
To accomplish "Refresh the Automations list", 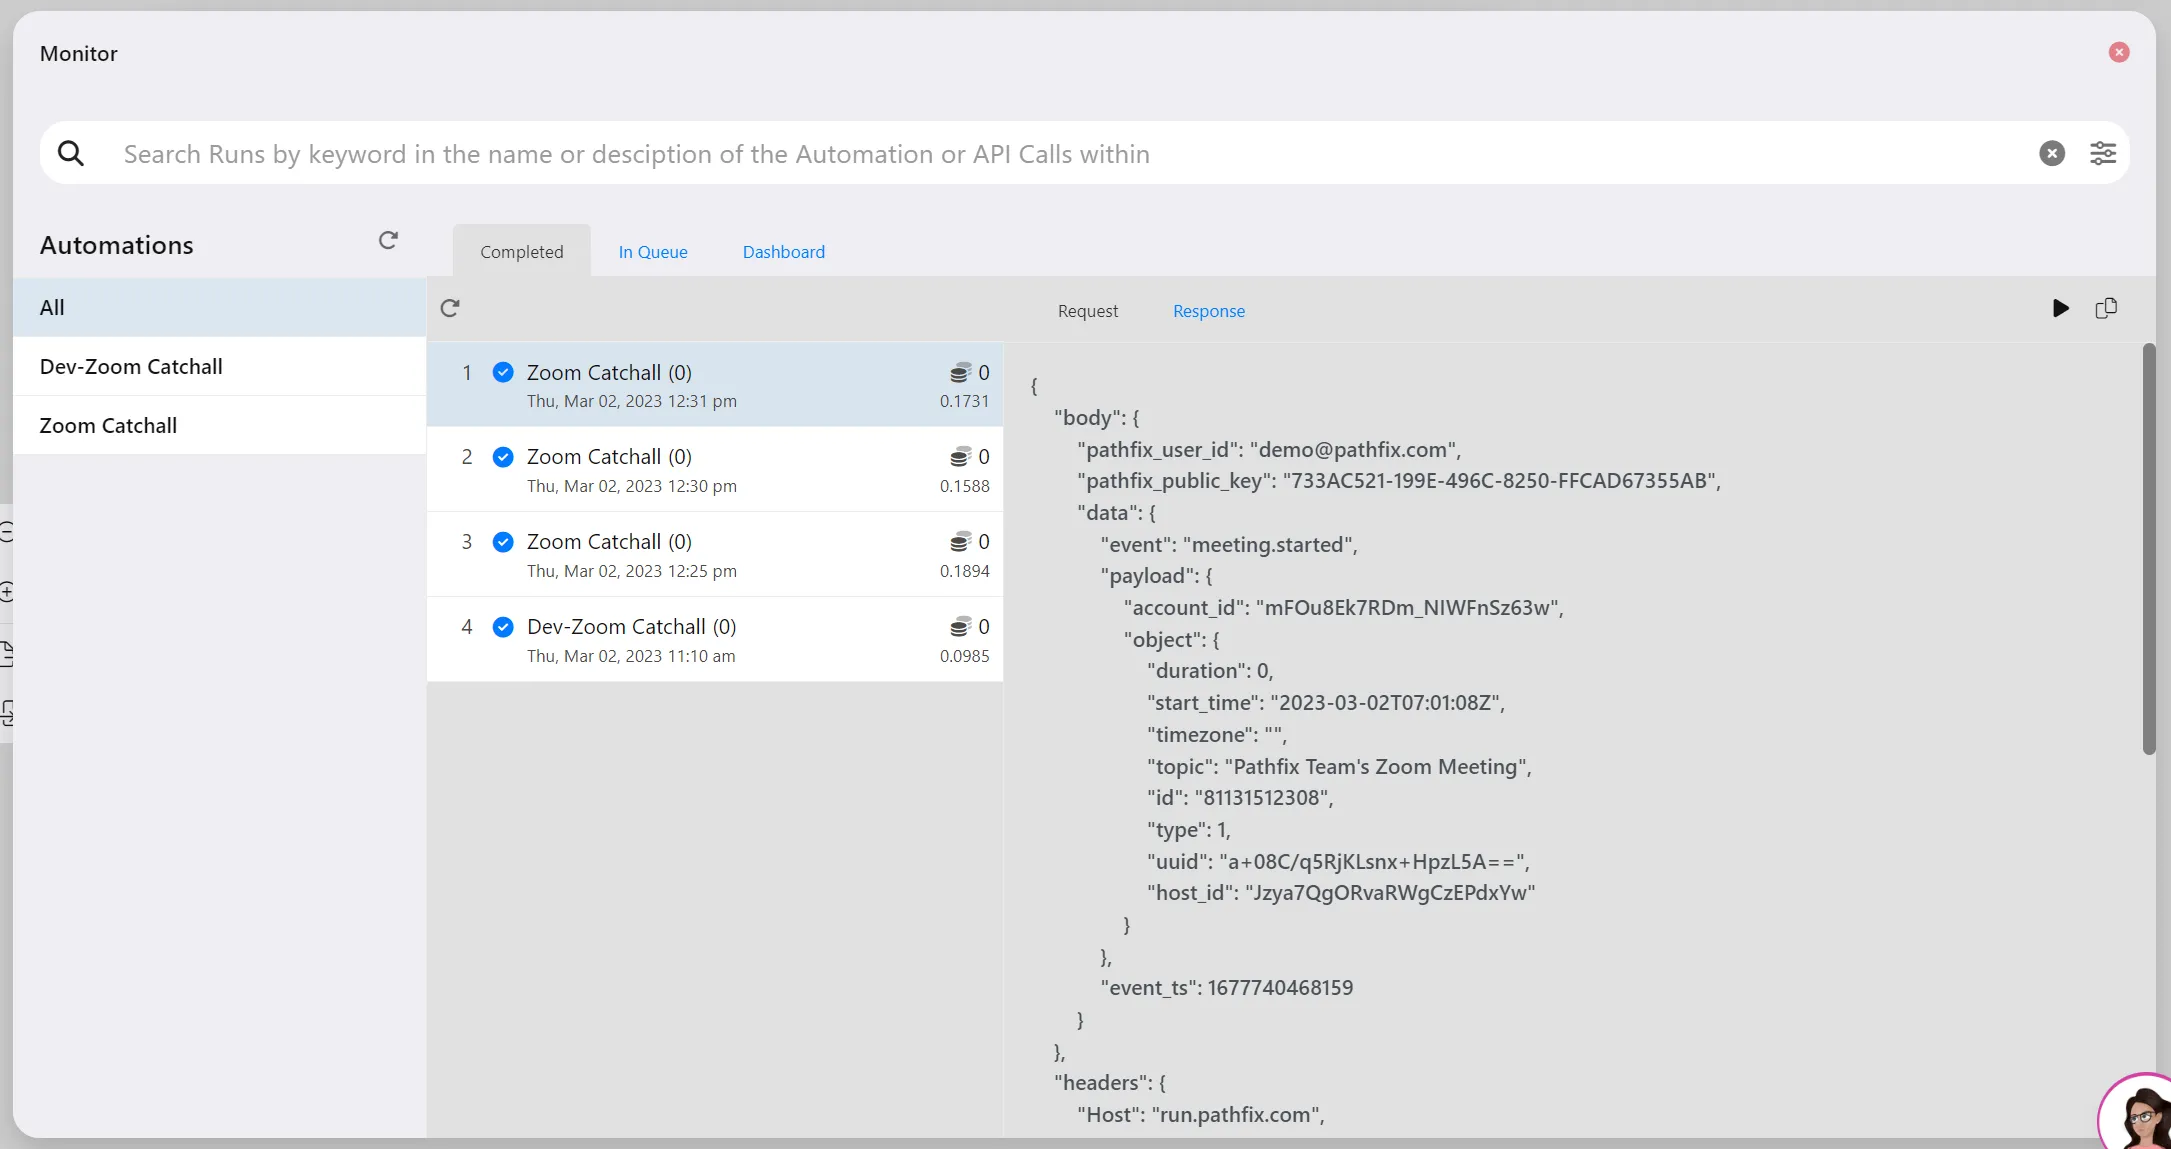I will click(x=388, y=240).
